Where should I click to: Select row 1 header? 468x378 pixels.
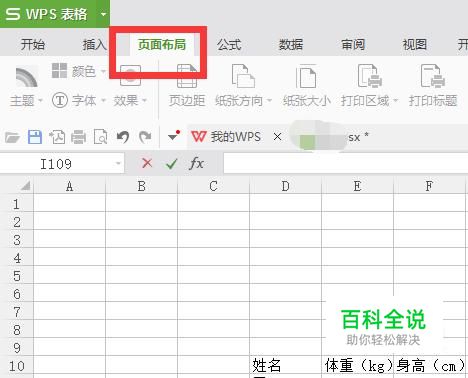click(x=17, y=204)
